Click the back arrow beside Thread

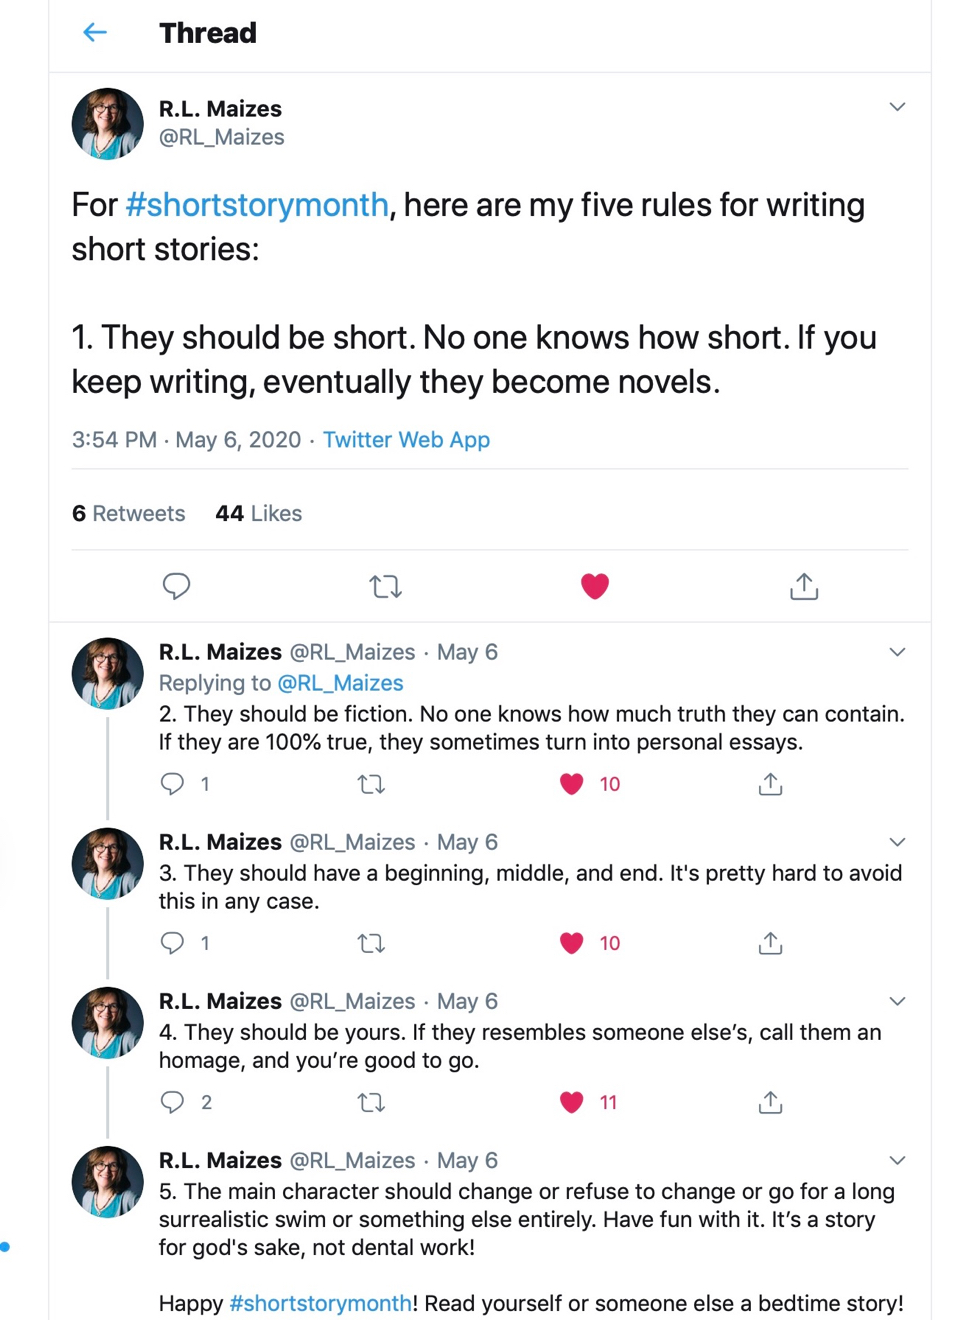click(95, 33)
